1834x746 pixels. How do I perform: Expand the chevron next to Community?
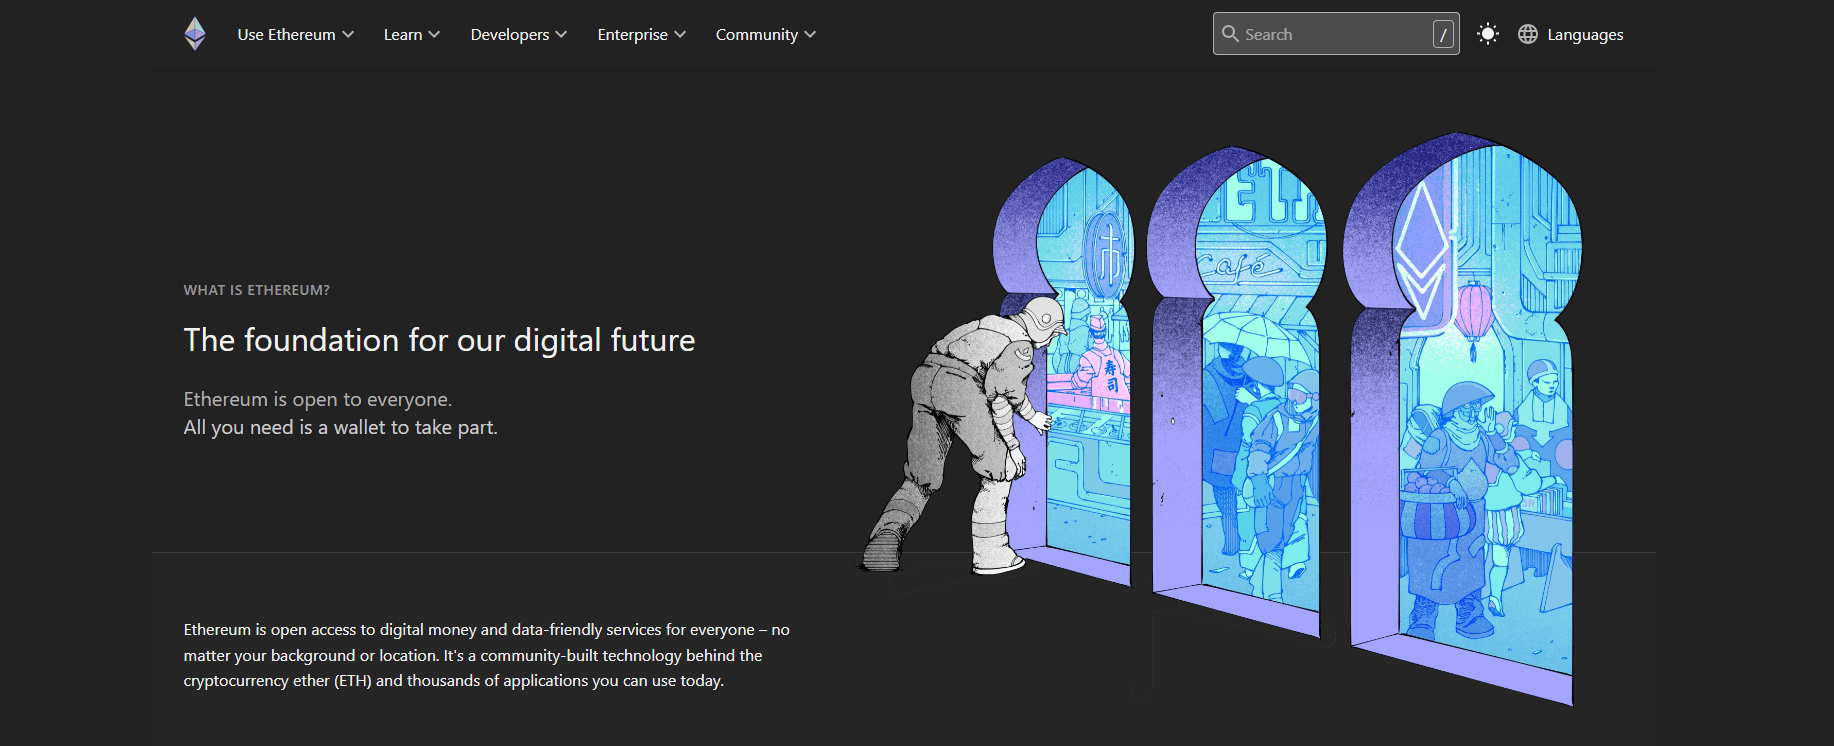[810, 34]
